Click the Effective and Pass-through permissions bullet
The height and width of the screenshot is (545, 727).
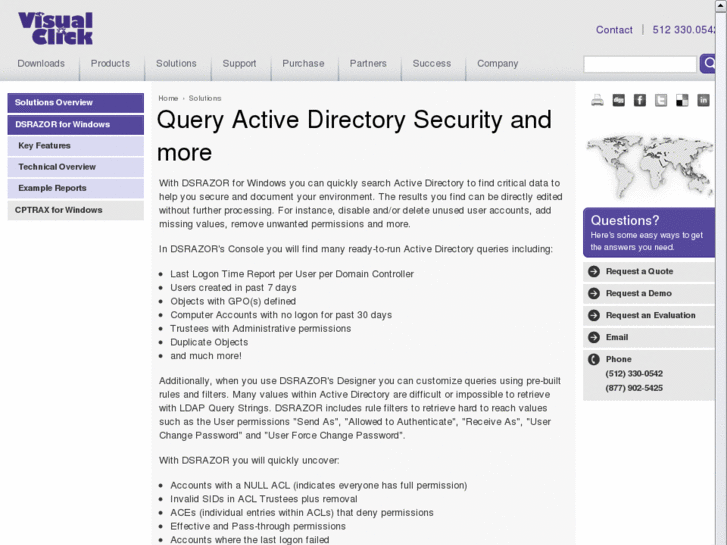[258, 526]
